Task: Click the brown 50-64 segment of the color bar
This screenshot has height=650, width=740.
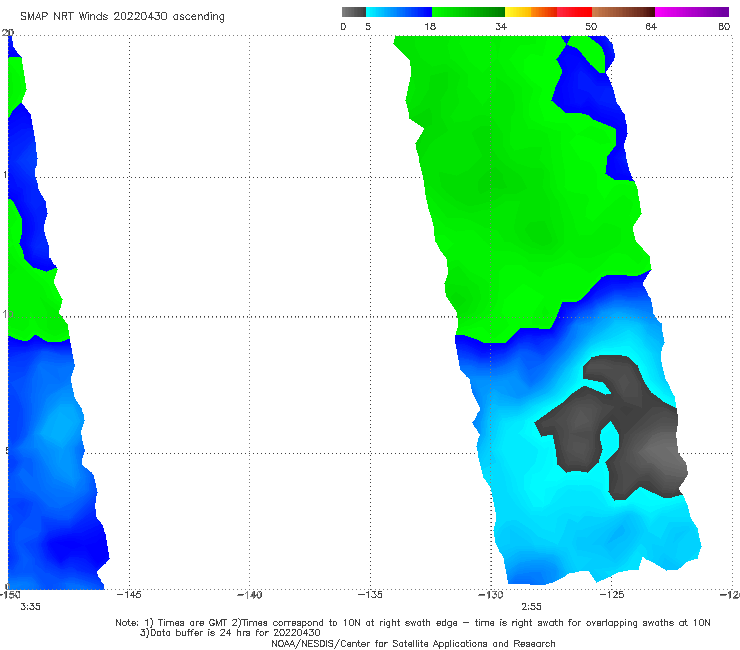Action: click(623, 12)
